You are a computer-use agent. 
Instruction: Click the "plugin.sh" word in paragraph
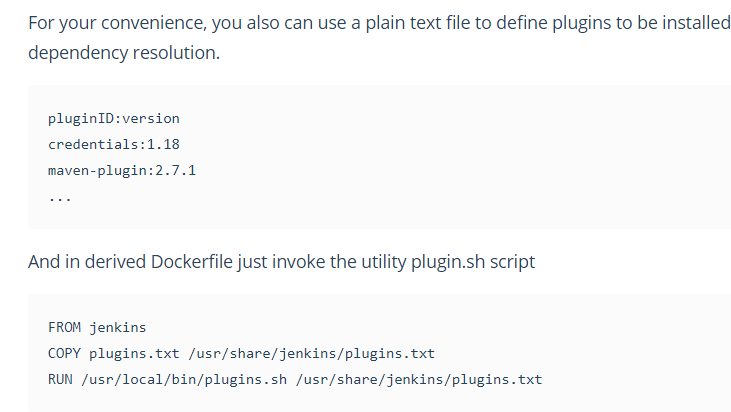[447, 262]
